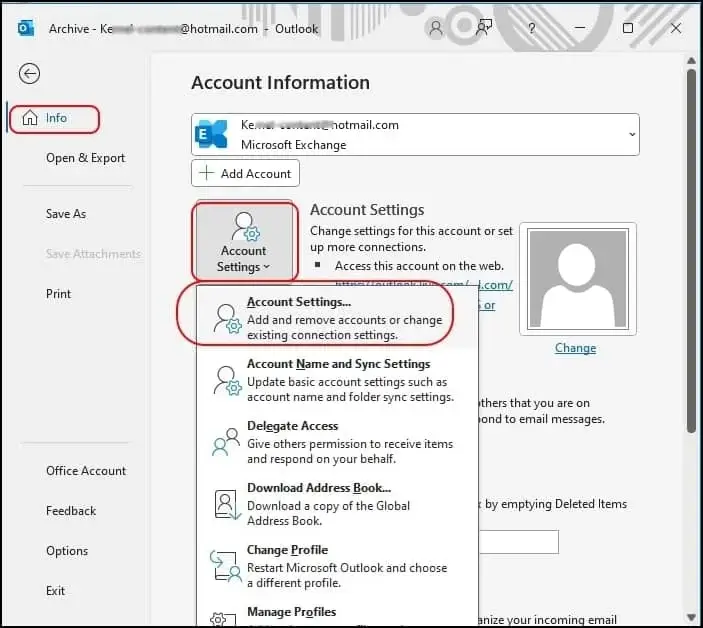Open Outlook Options

(x=67, y=550)
